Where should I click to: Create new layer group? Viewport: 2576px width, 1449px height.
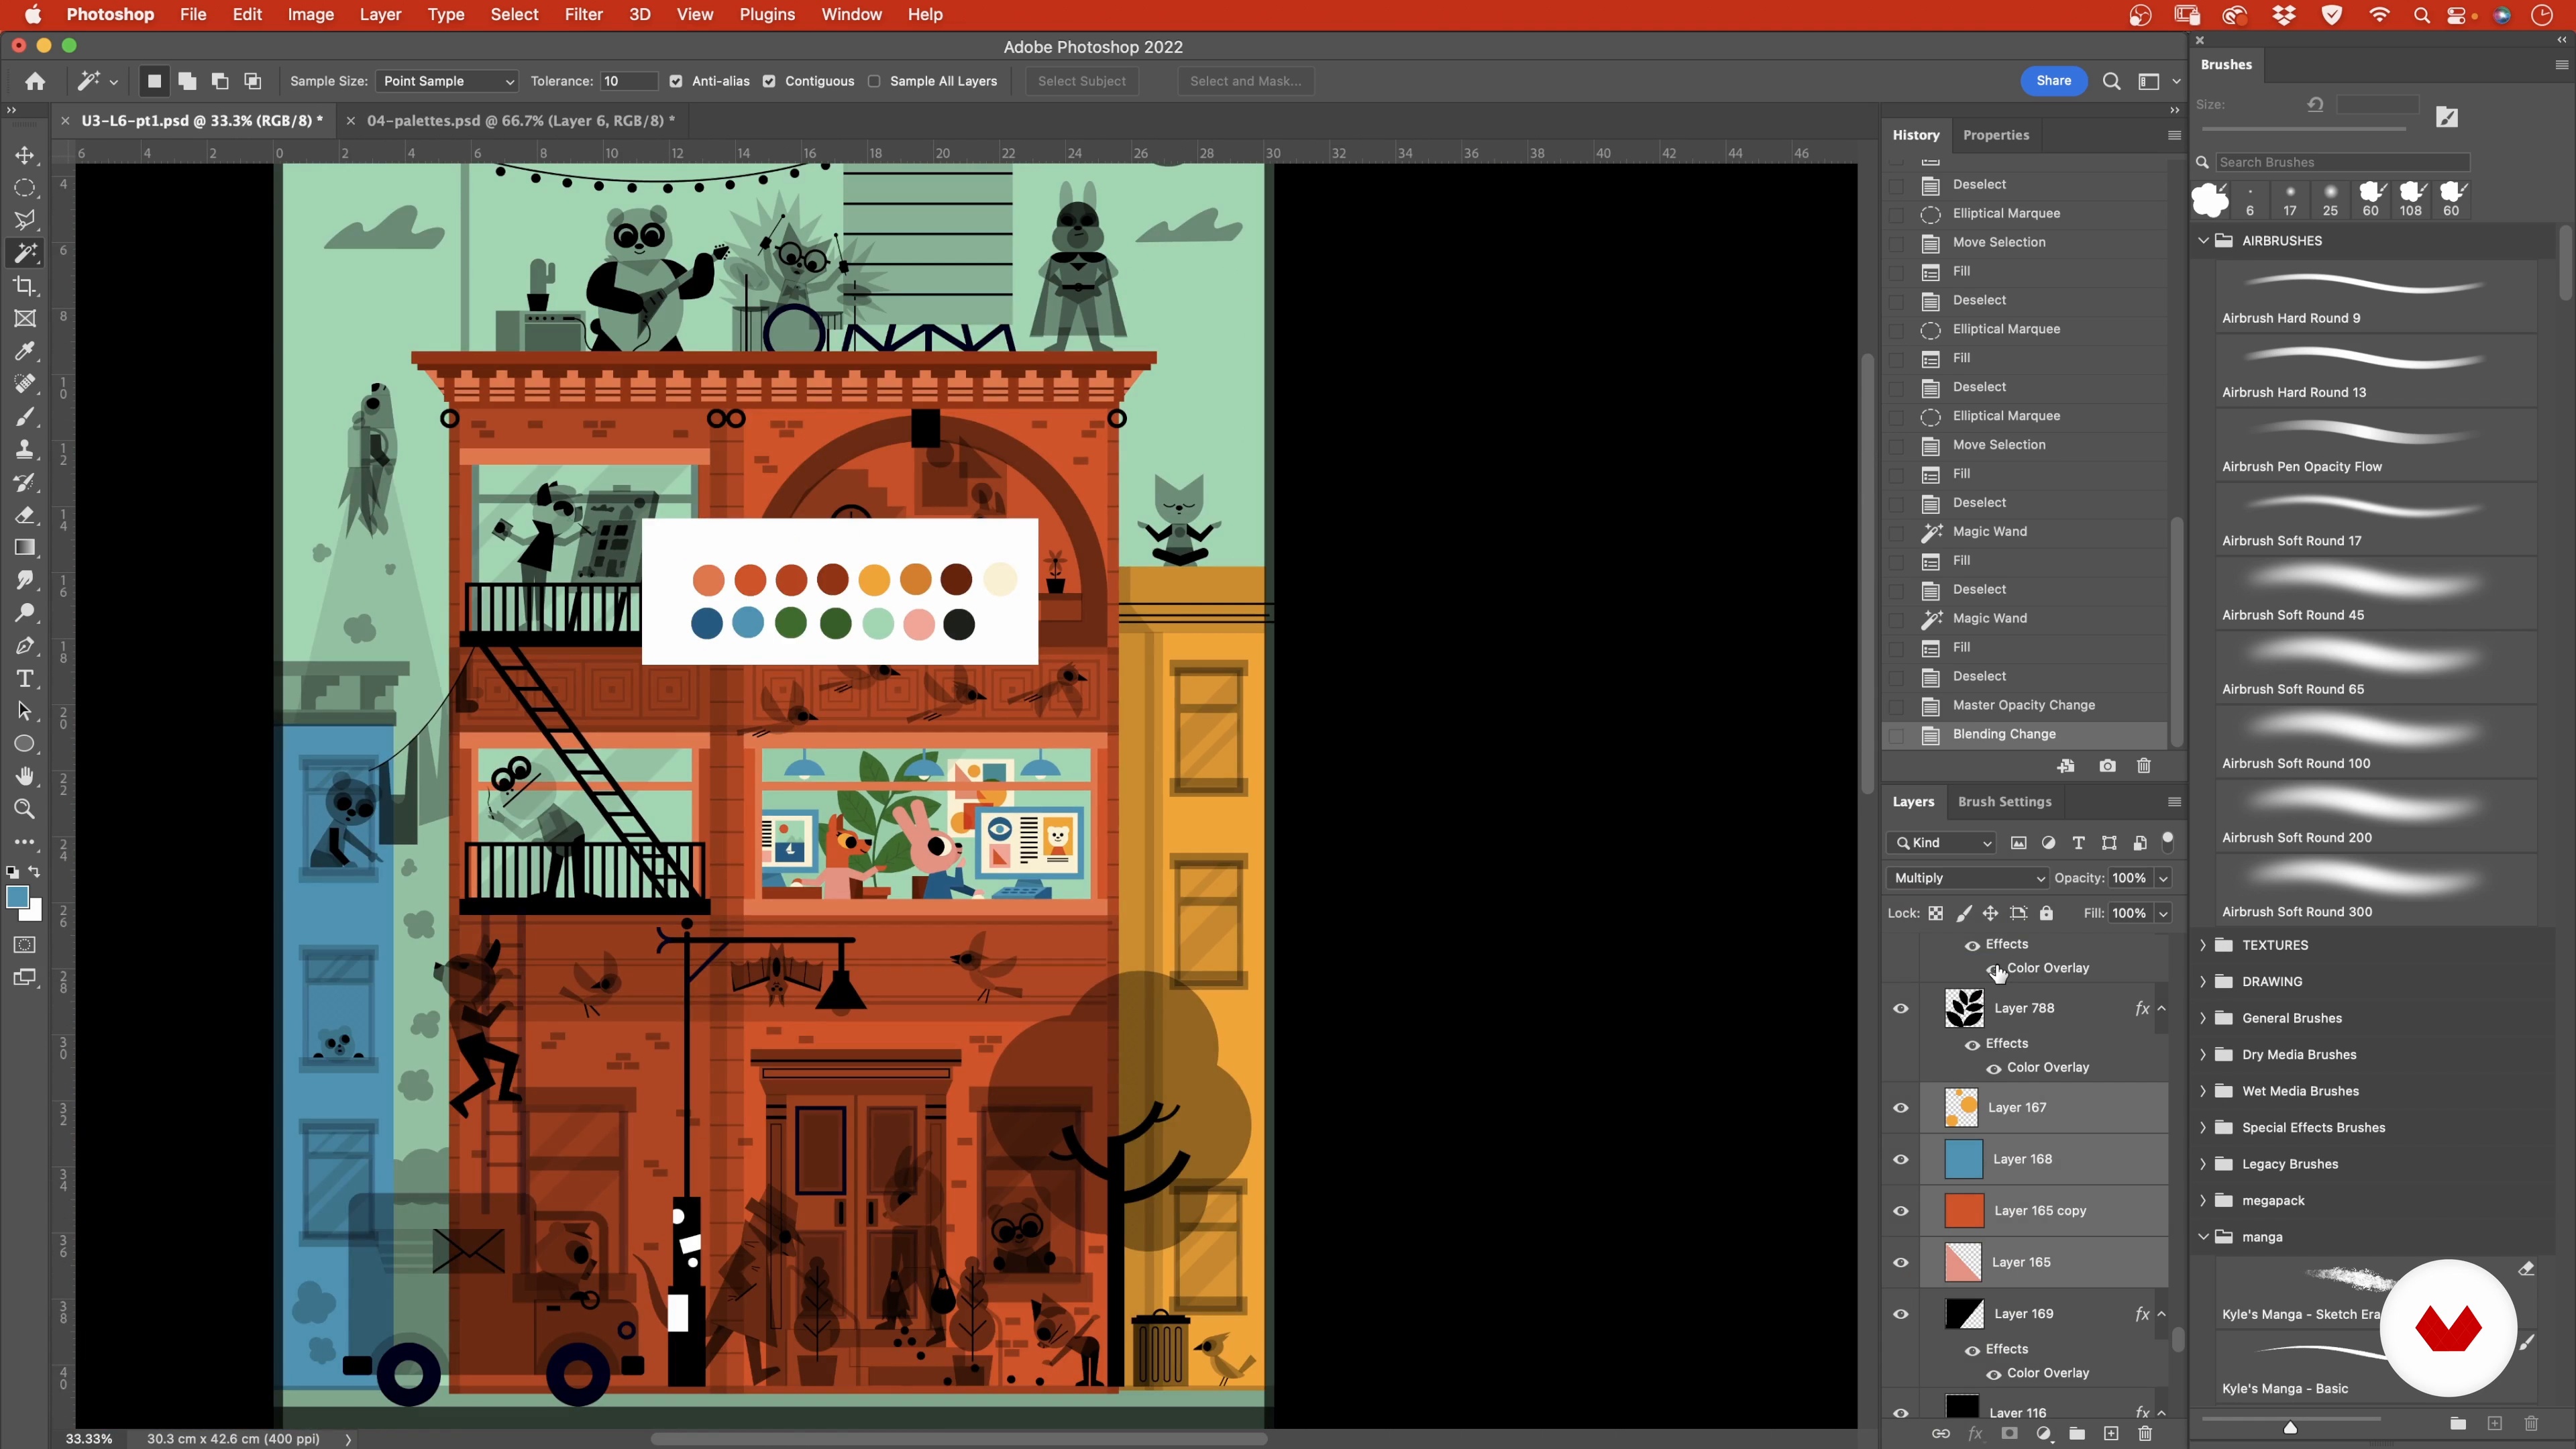point(2077,1434)
